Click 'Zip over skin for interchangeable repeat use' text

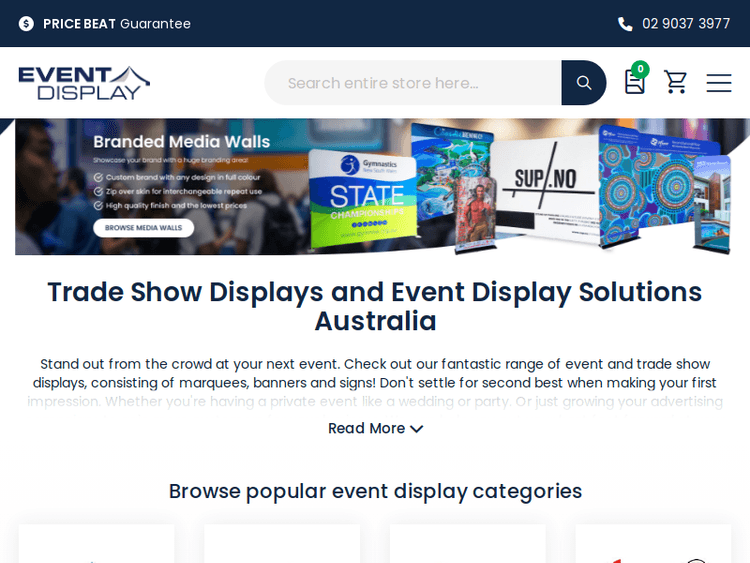[x=184, y=191]
